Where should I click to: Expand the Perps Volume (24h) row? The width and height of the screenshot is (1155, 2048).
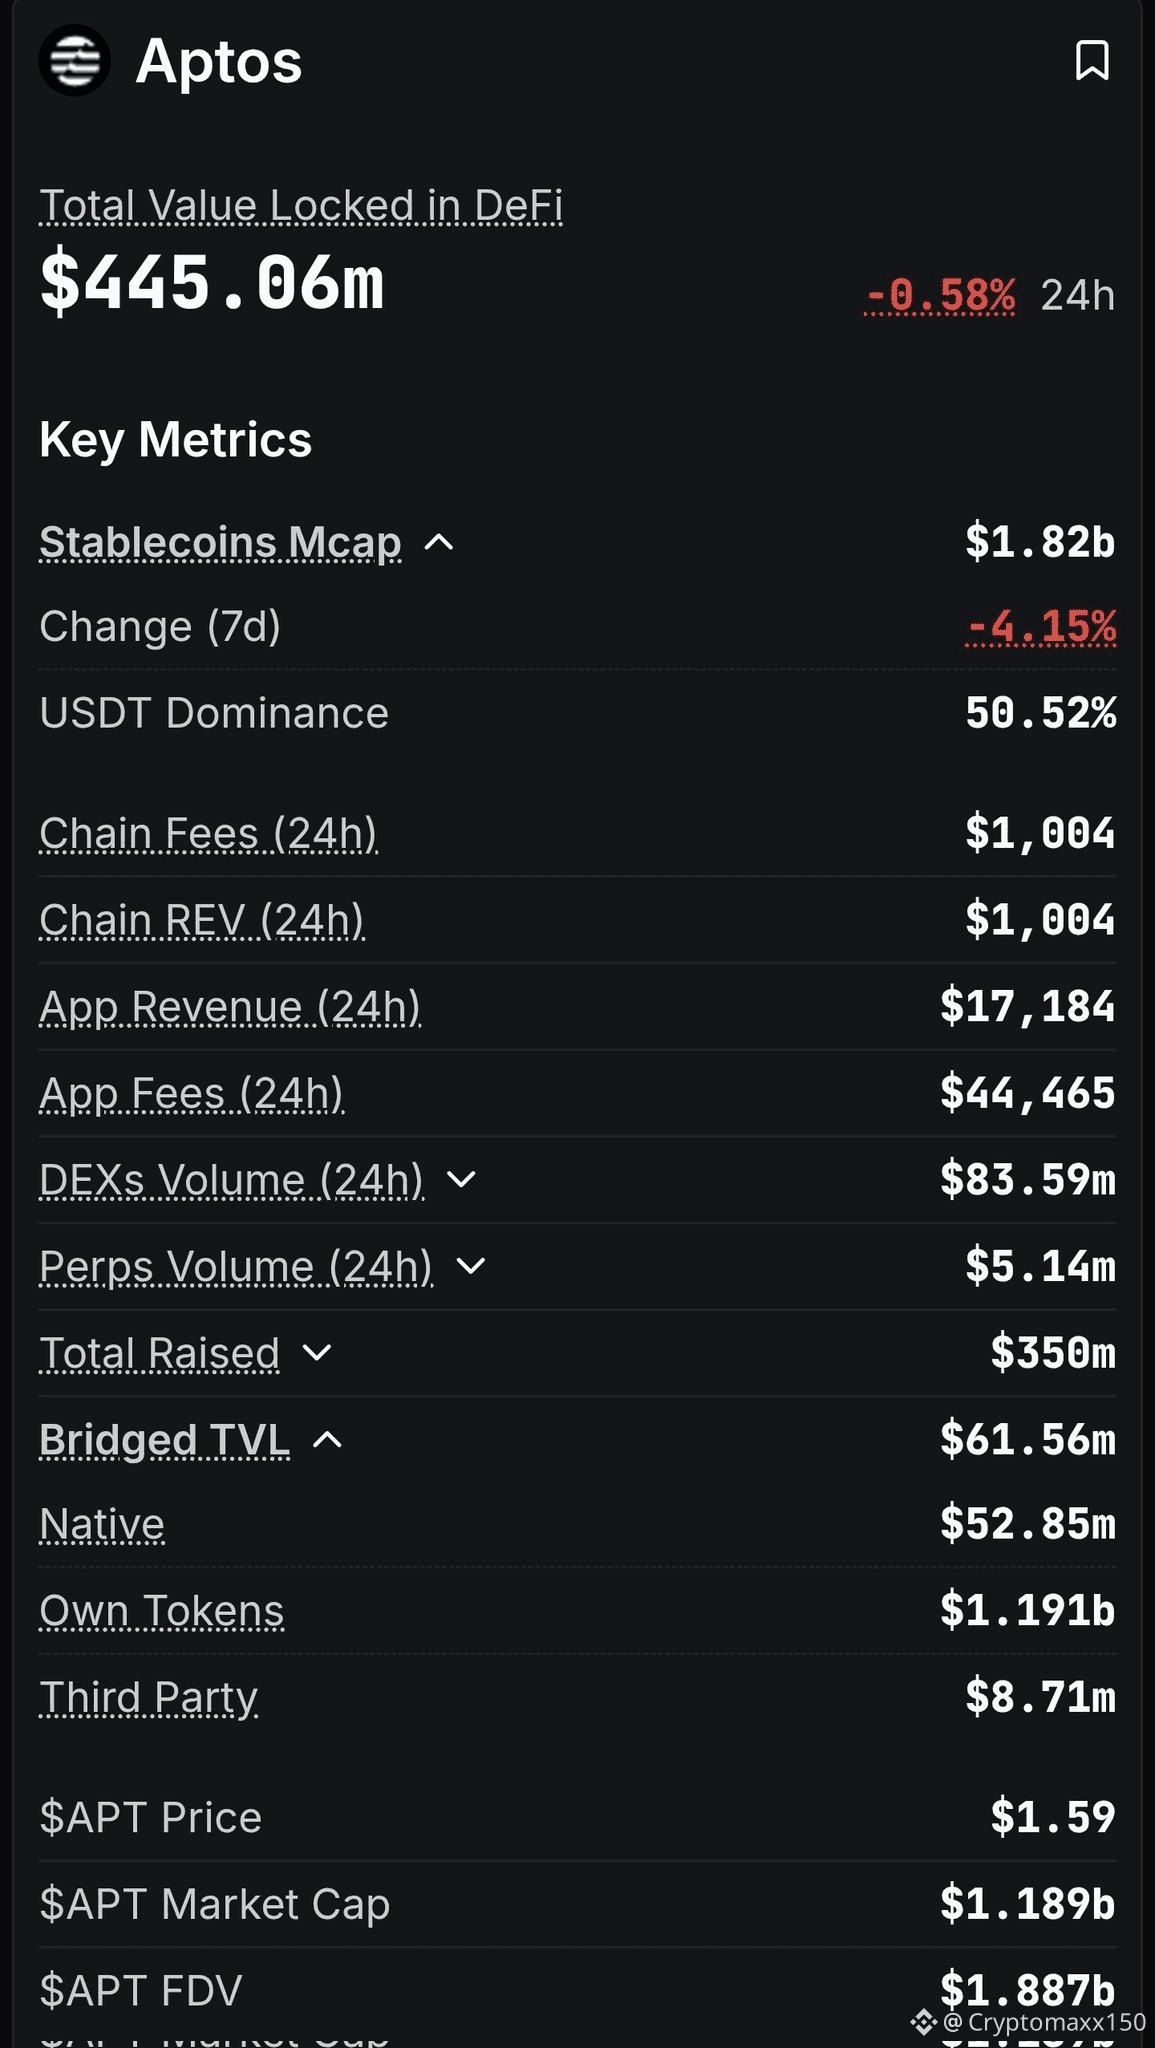470,1267
